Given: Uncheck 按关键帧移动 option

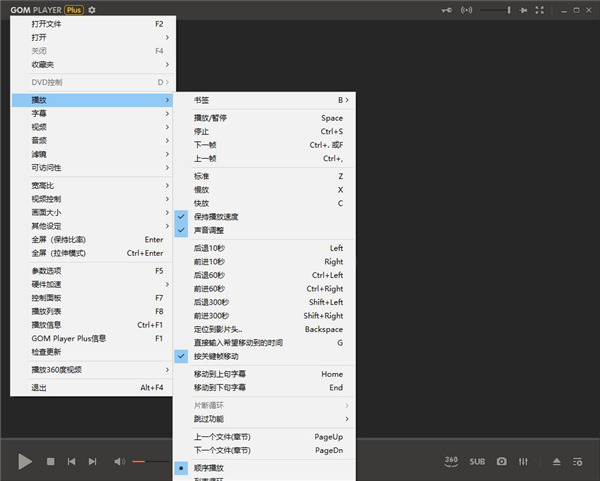Looking at the screenshot, I should pyautogui.click(x=216, y=355).
